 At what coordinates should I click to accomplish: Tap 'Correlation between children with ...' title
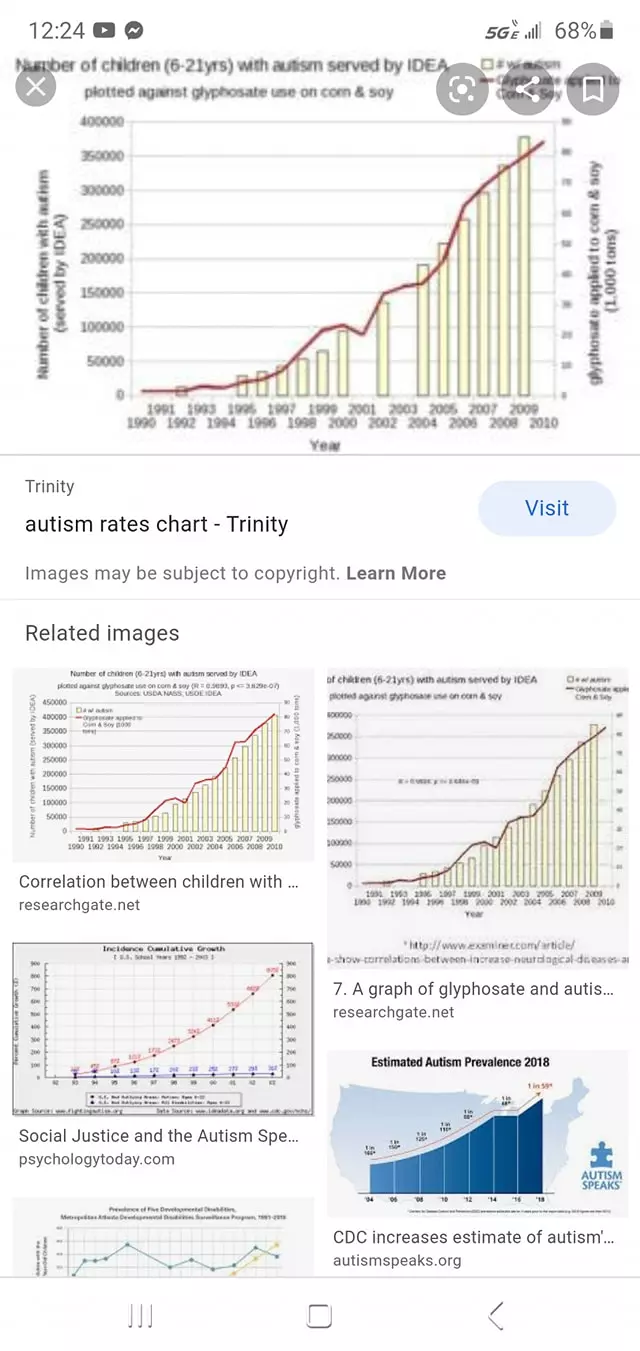pyautogui.click(x=158, y=882)
